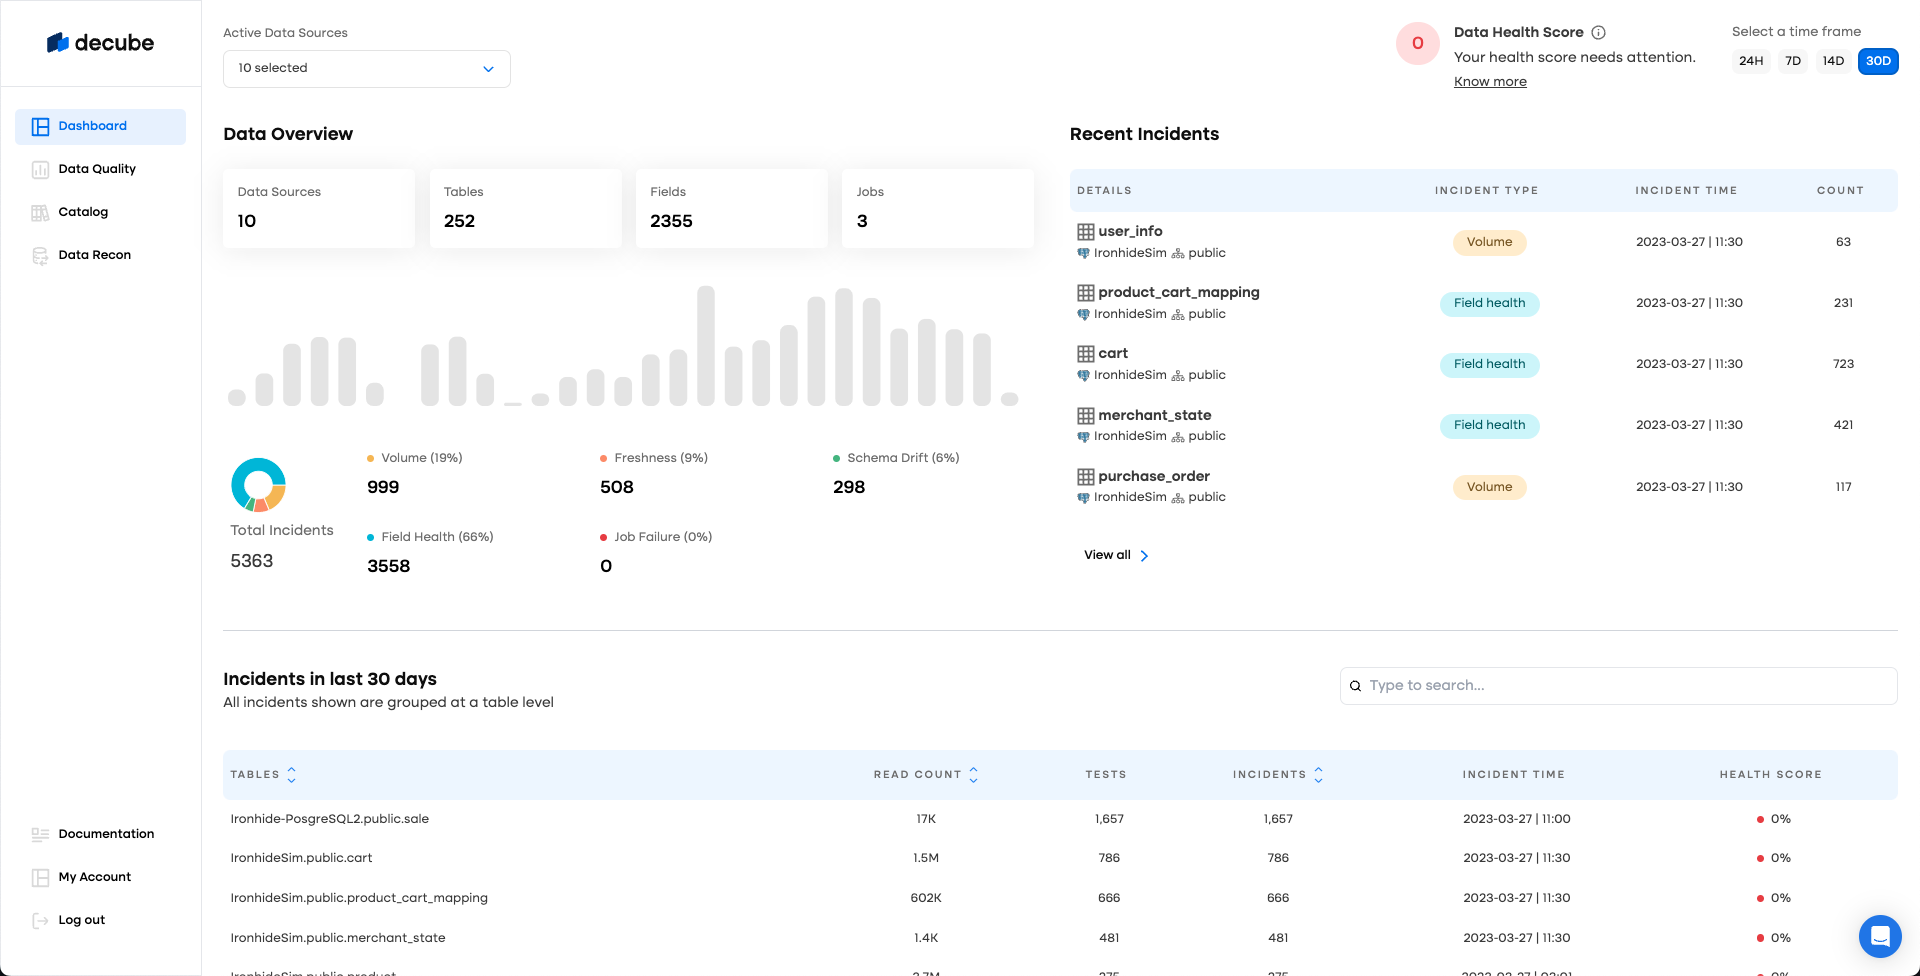Open Documentation
Image resolution: width=1920 pixels, height=976 pixels.
(x=106, y=834)
